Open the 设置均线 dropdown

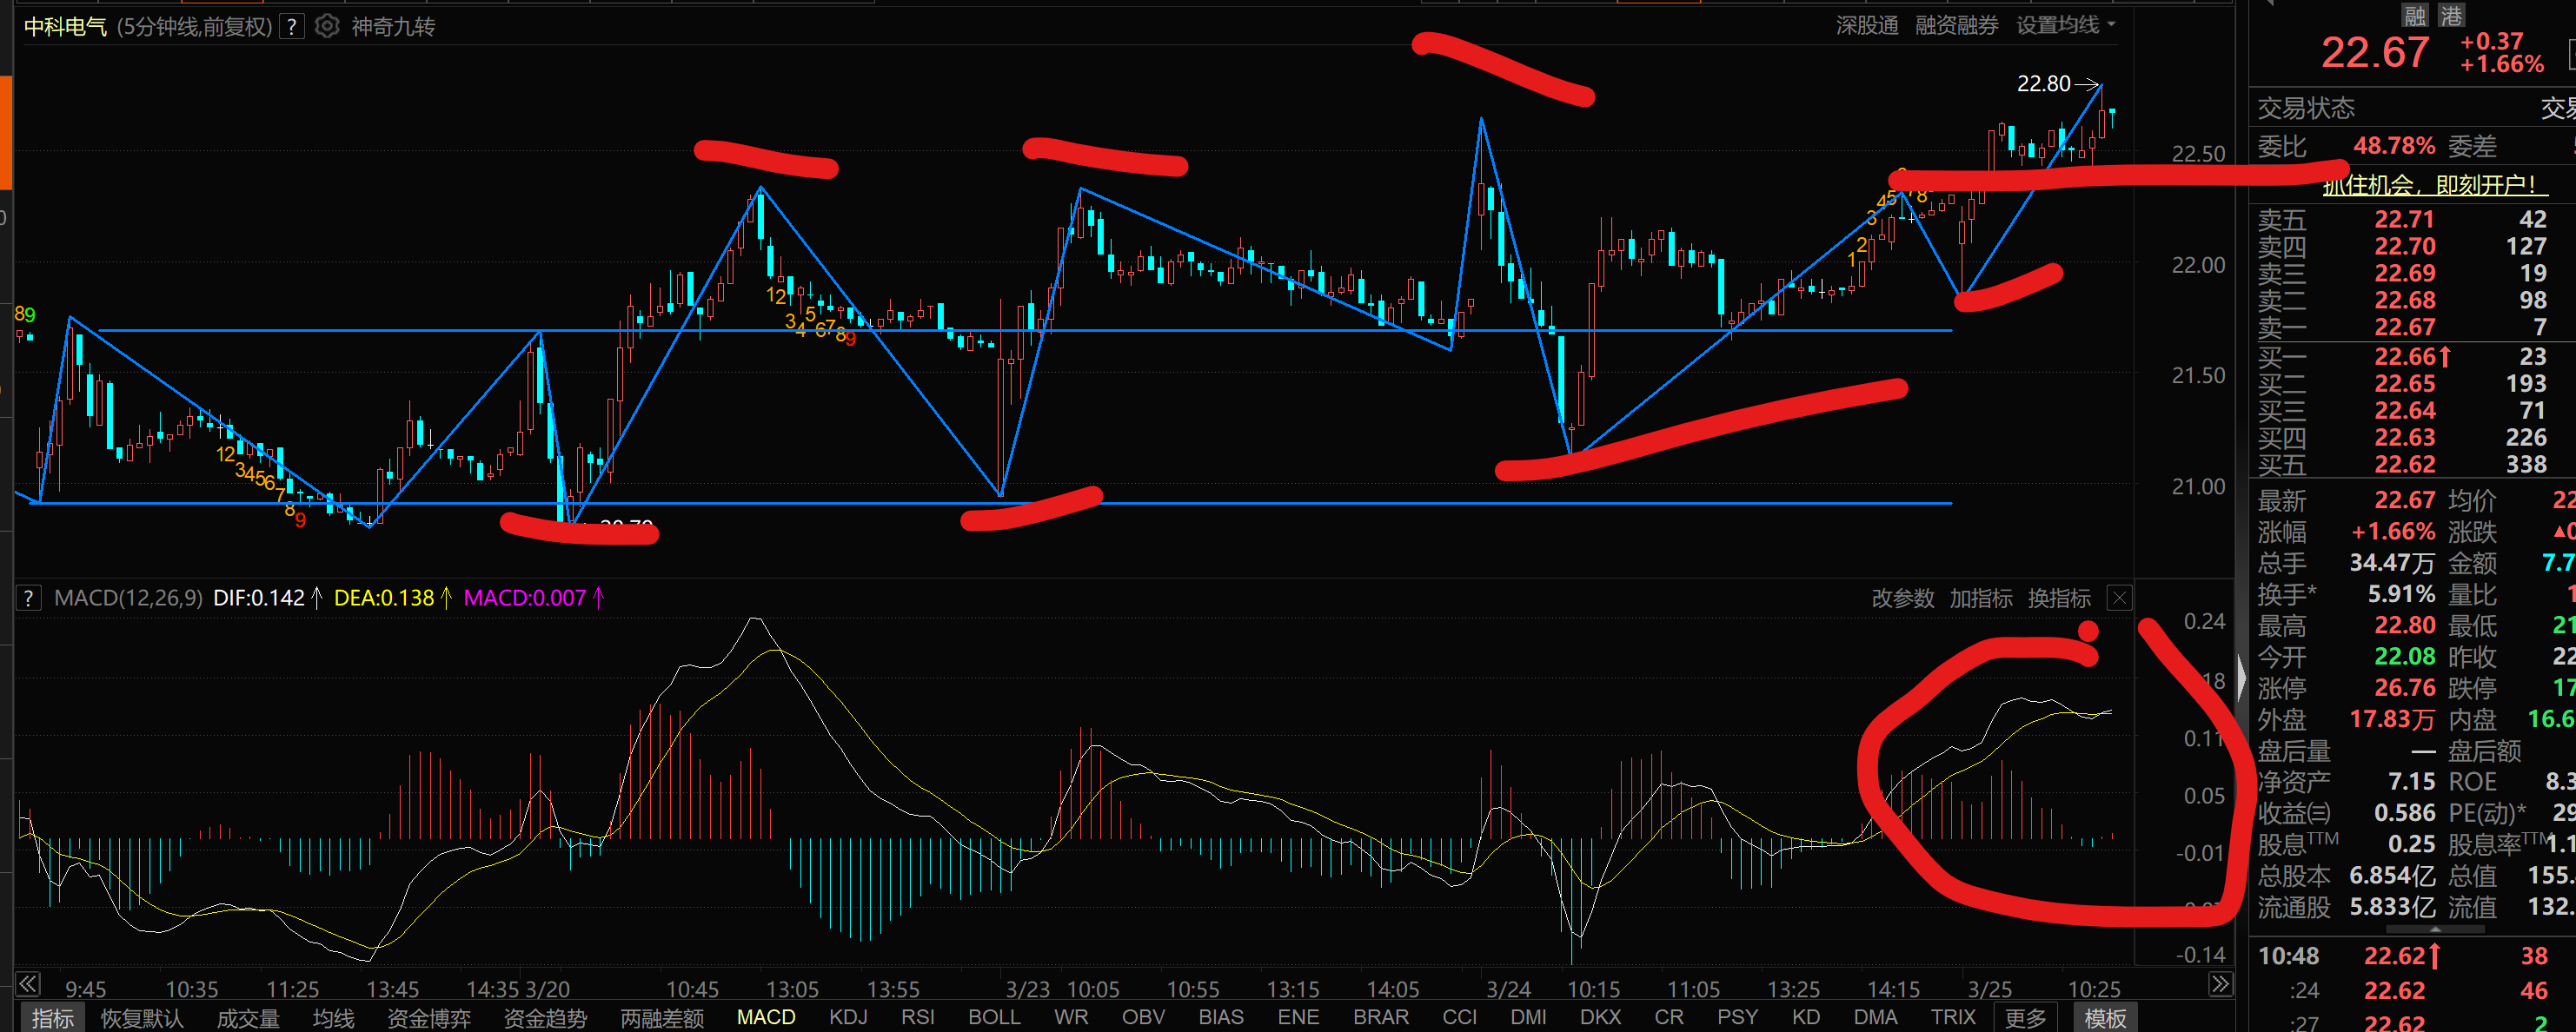[2065, 25]
